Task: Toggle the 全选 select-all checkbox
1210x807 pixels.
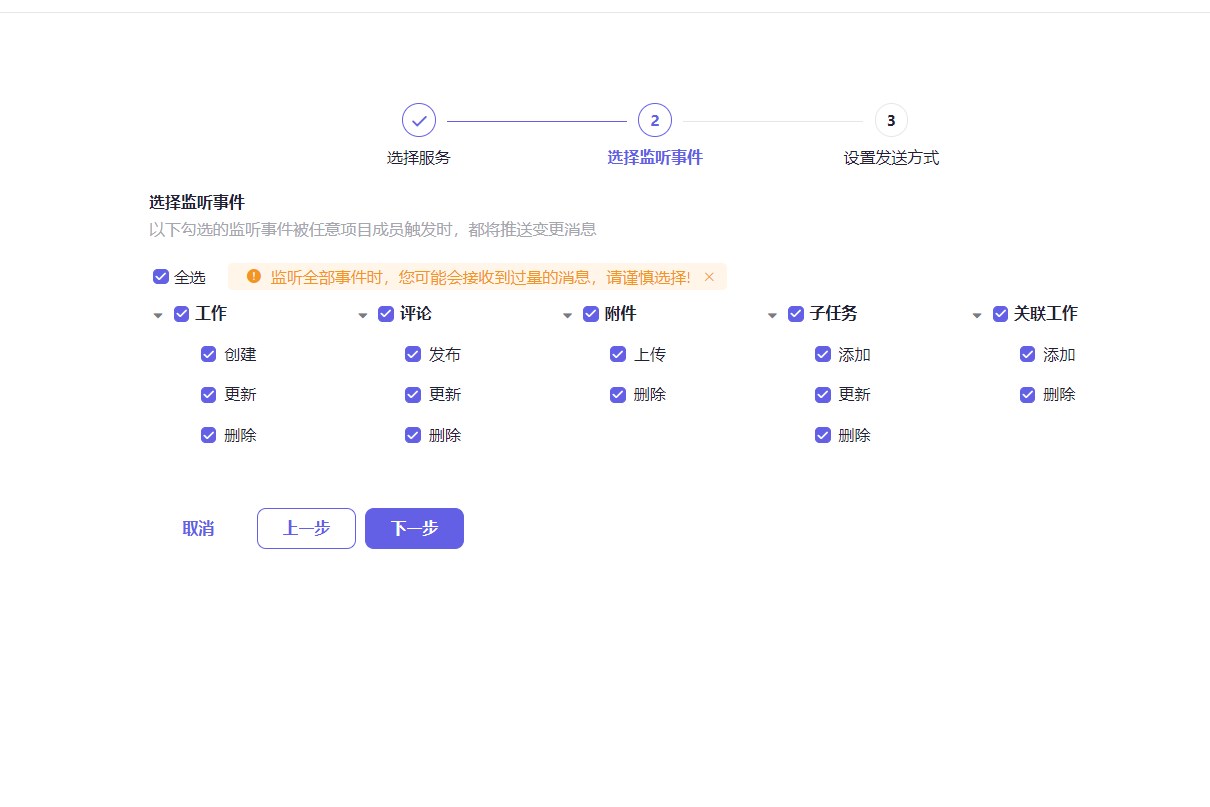Action: 161,276
